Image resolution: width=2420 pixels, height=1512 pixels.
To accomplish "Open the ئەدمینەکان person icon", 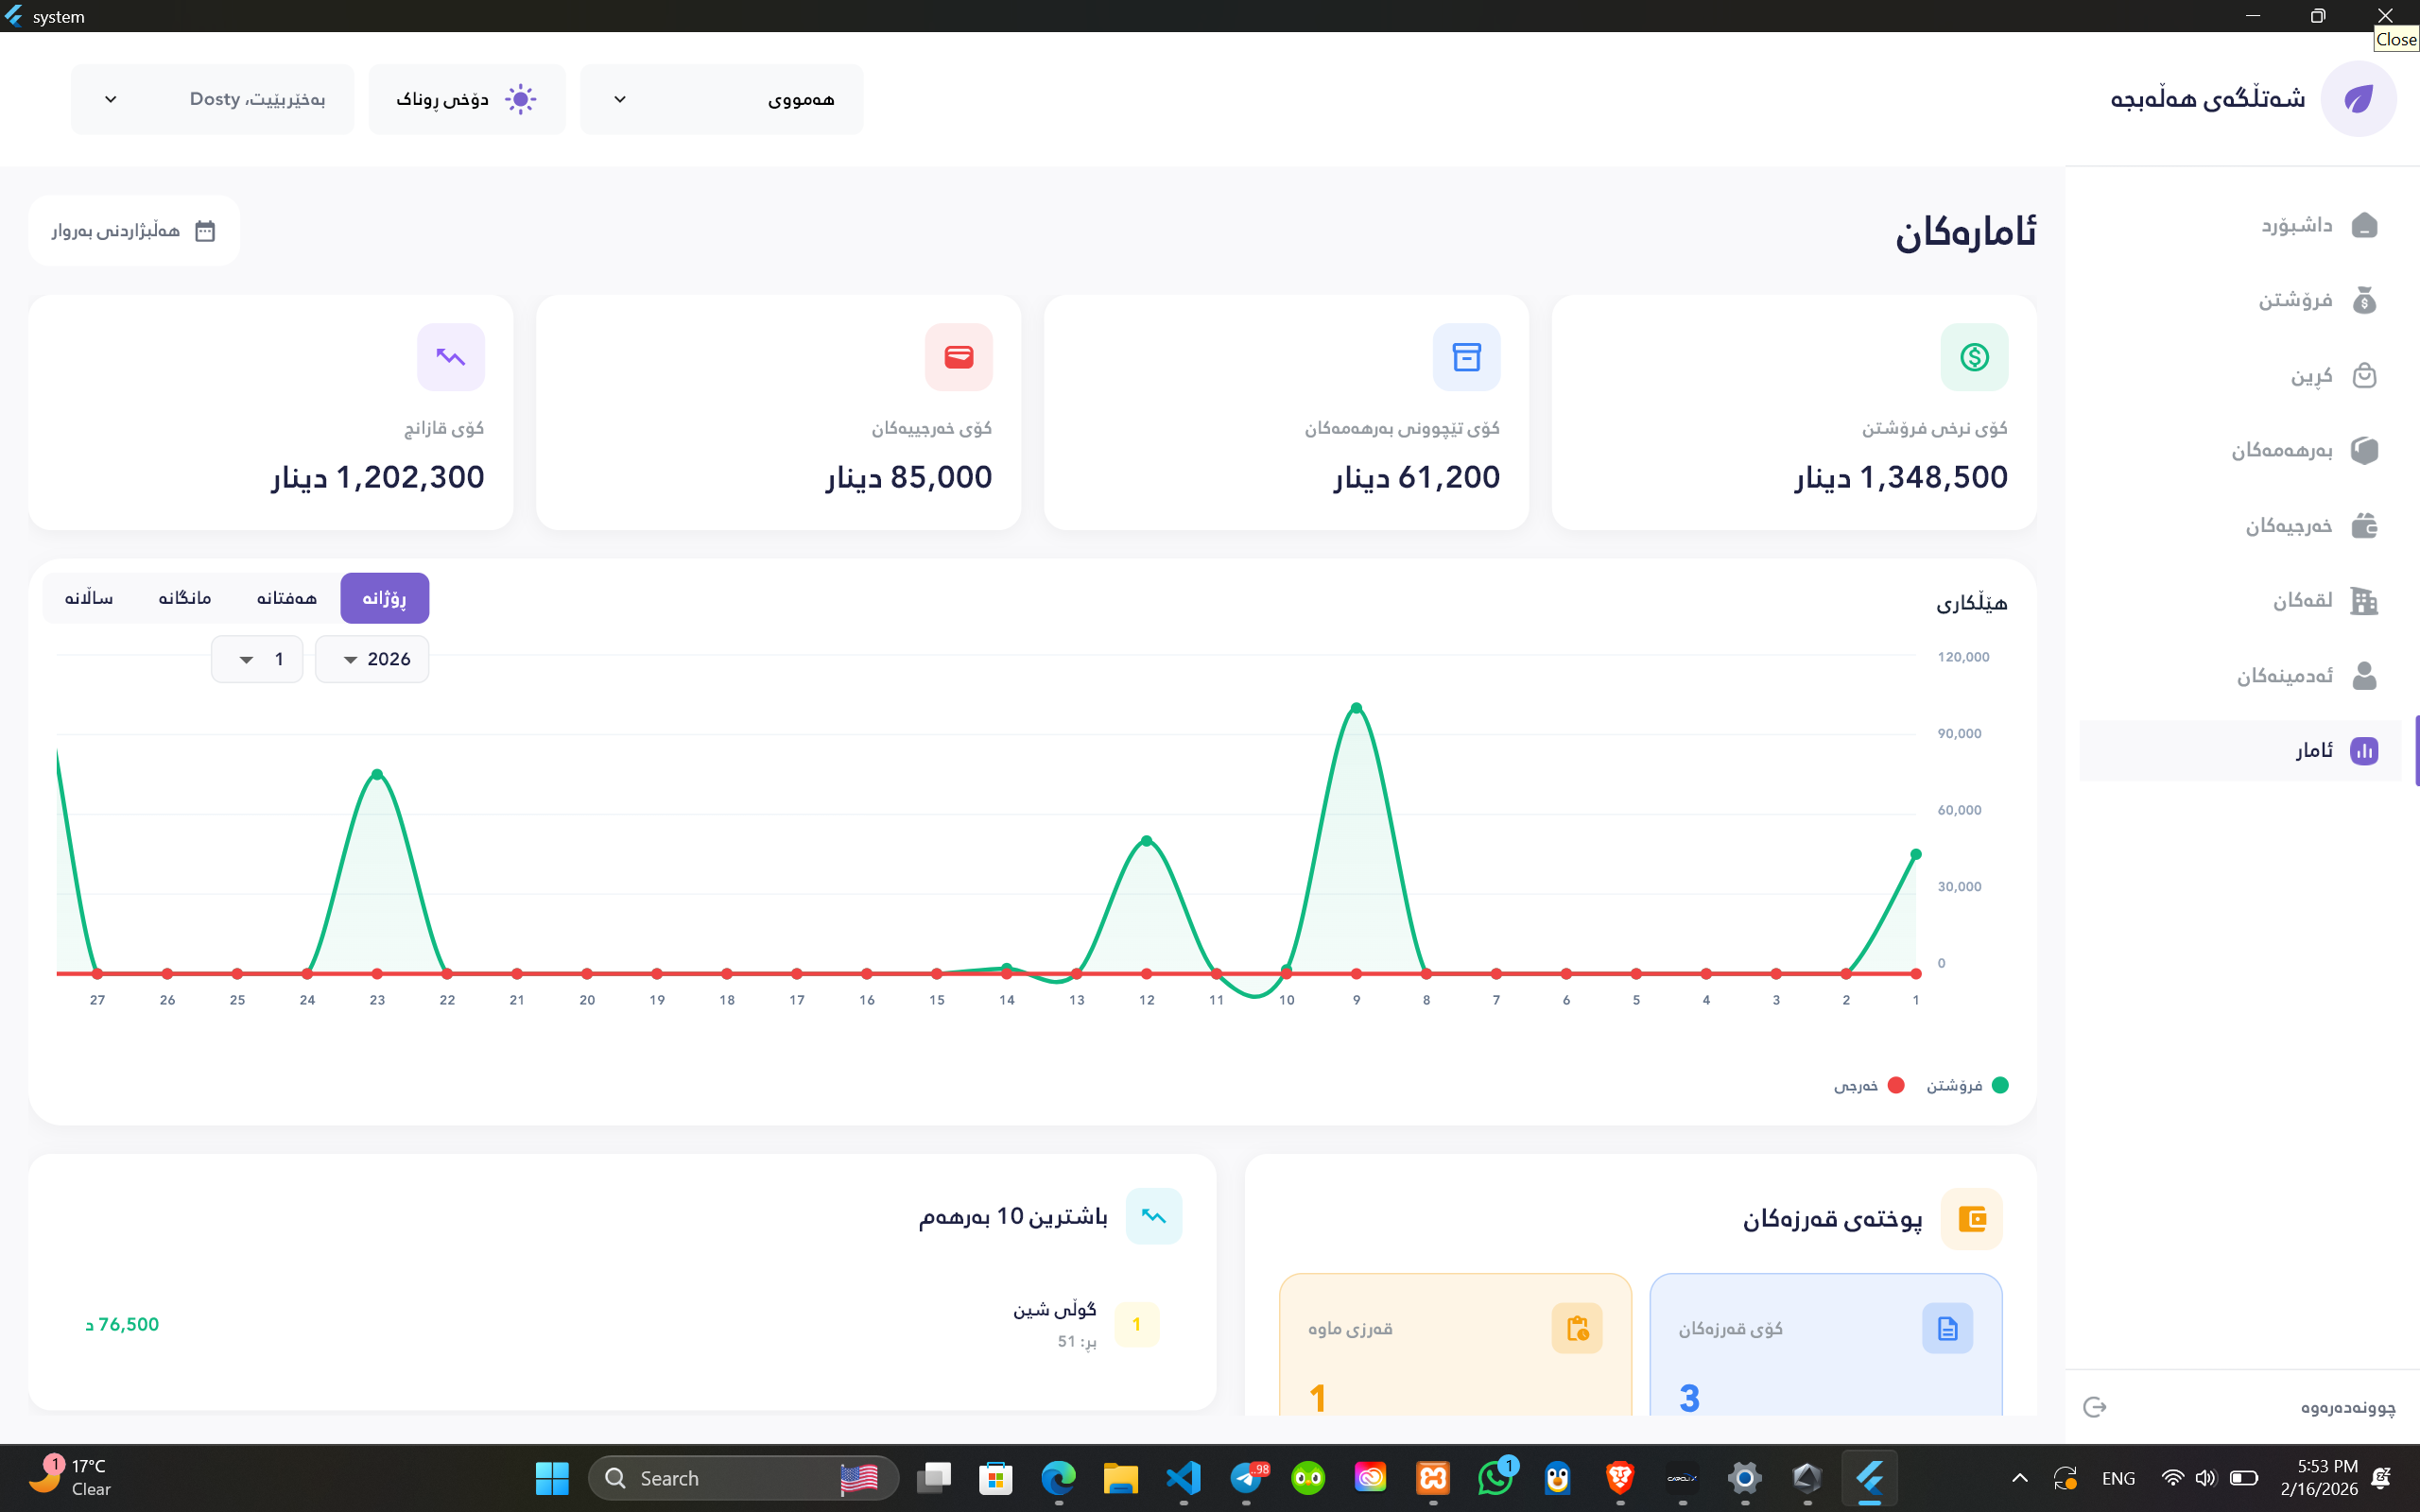I will [x=2364, y=676].
